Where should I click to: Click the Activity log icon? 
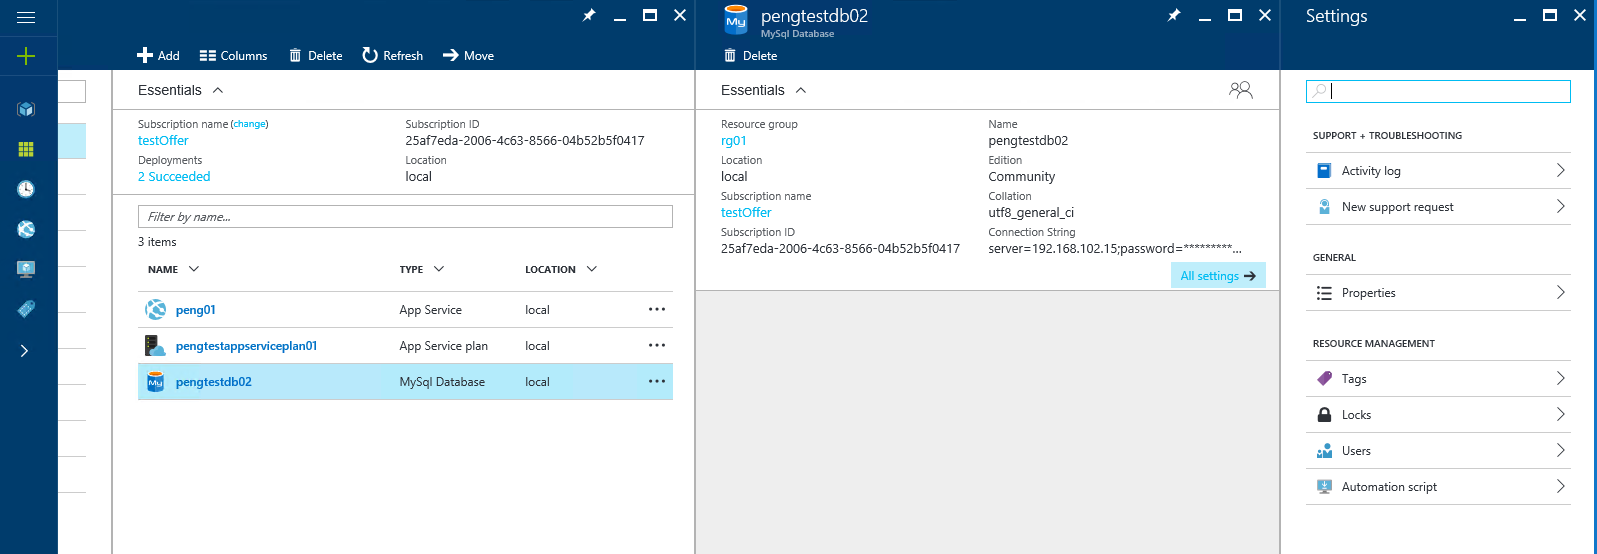(1324, 171)
